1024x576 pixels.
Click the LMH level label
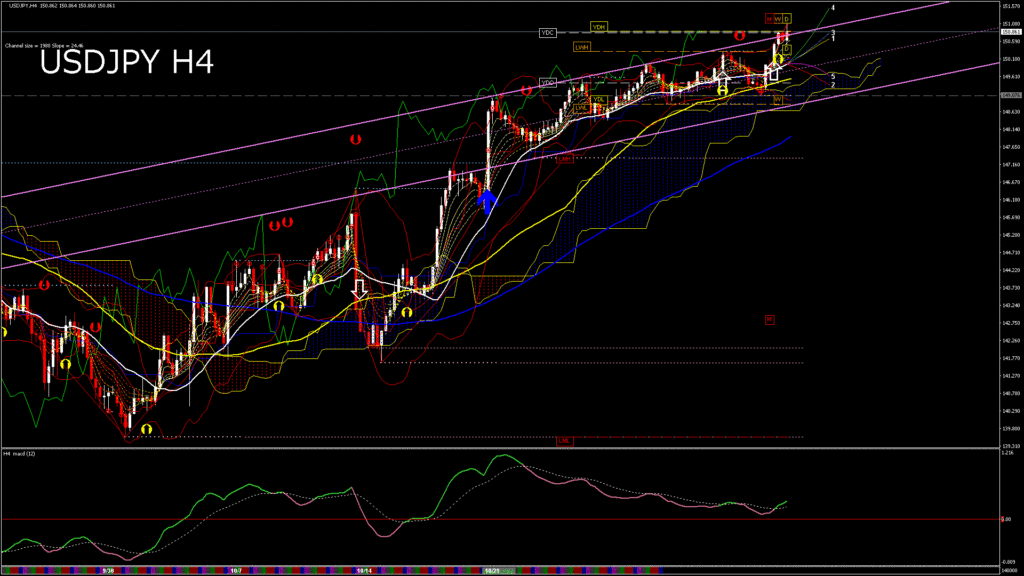point(565,159)
